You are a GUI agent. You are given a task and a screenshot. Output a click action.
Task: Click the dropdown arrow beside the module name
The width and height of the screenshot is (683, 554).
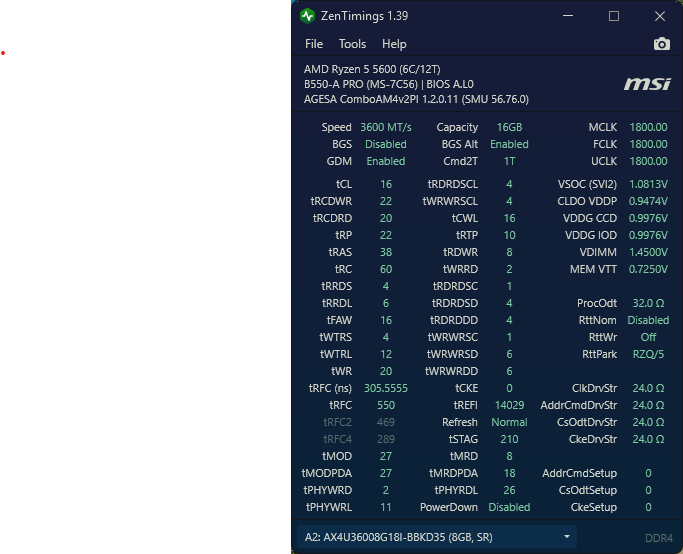tap(567, 537)
